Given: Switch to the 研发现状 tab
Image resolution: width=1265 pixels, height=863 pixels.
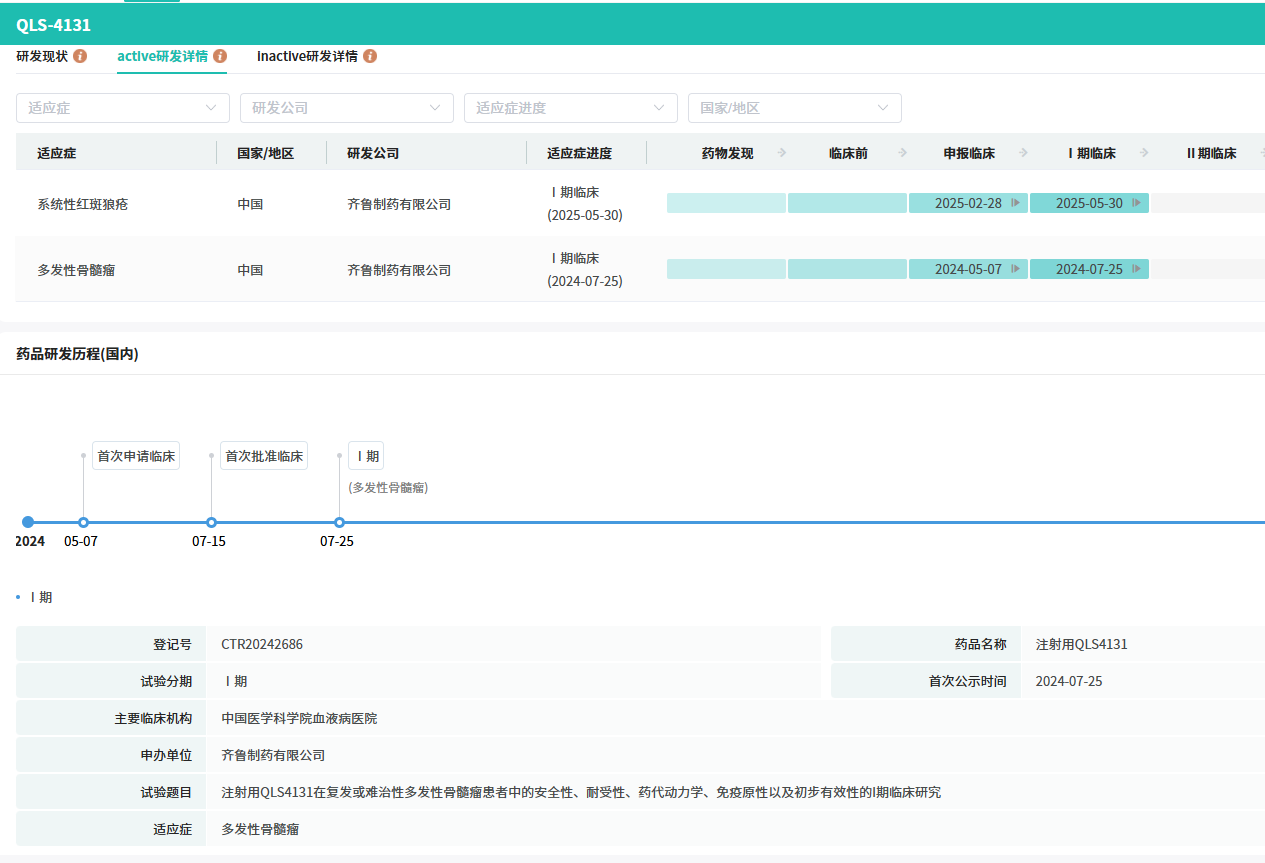Looking at the screenshot, I should (x=42, y=56).
